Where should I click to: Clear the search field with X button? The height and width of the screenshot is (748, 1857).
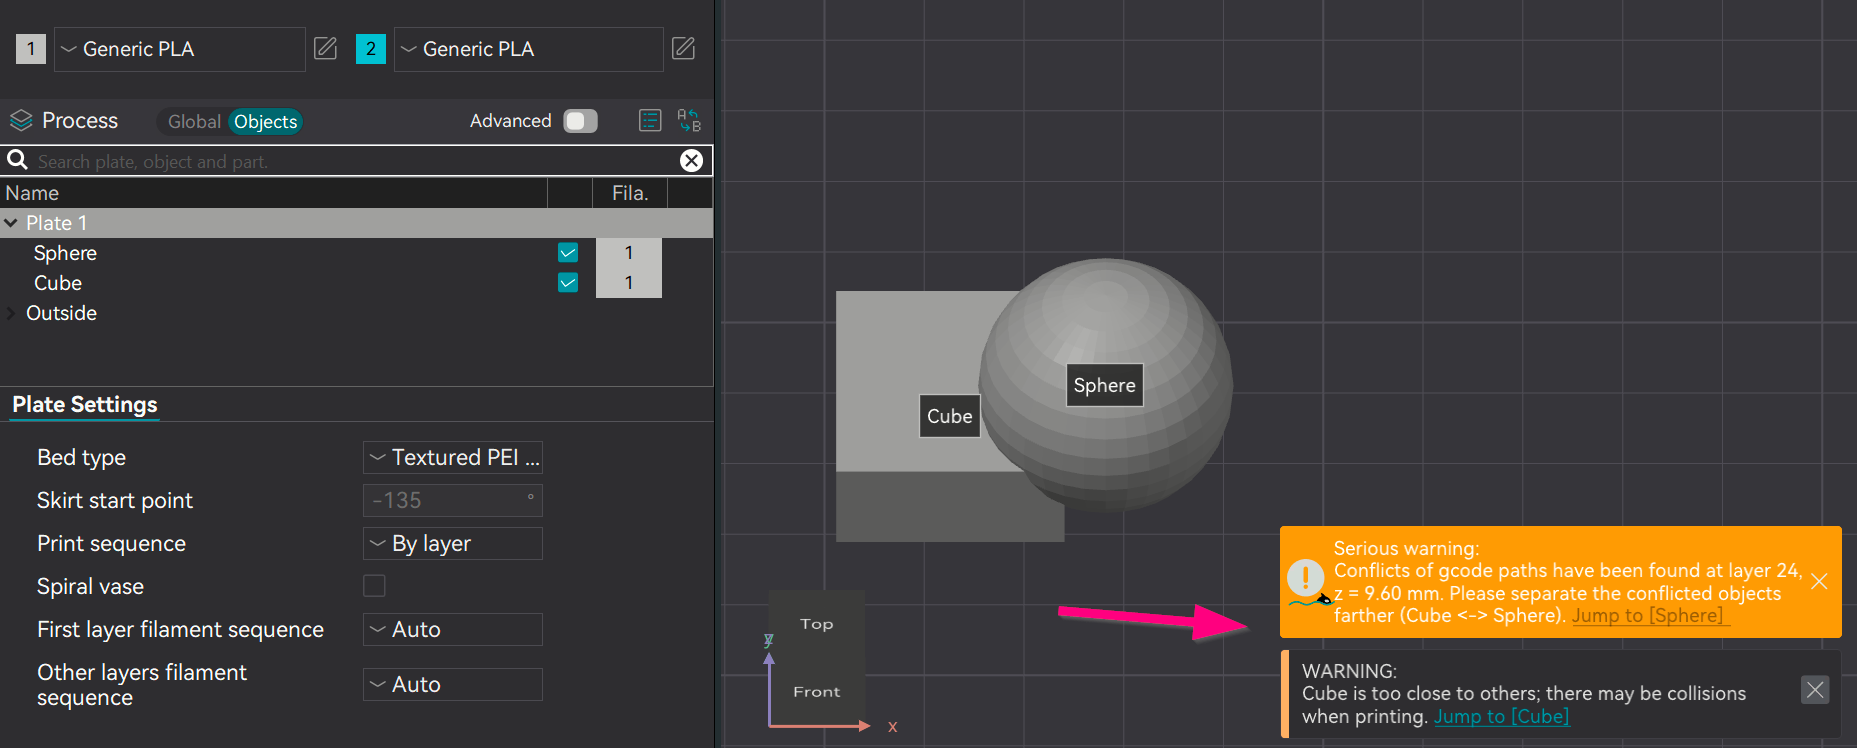click(691, 161)
